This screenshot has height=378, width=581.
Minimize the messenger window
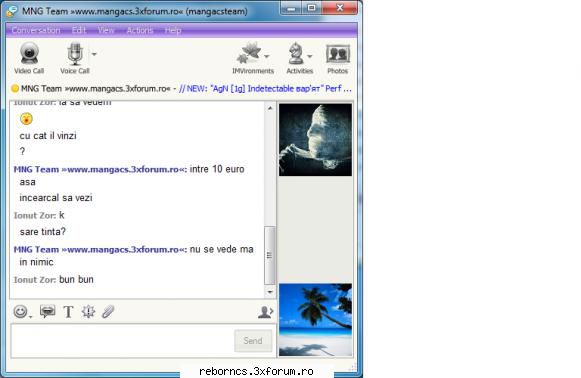tap(291, 8)
